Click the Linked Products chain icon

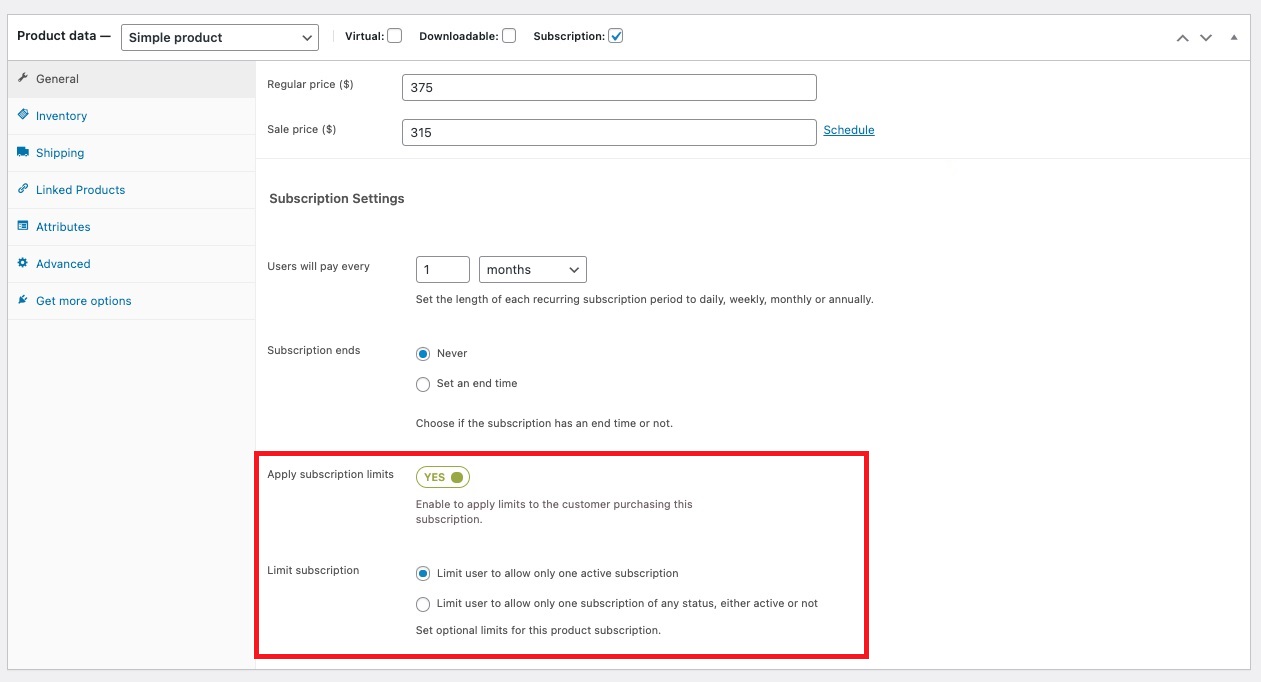click(x=23, y=189)
